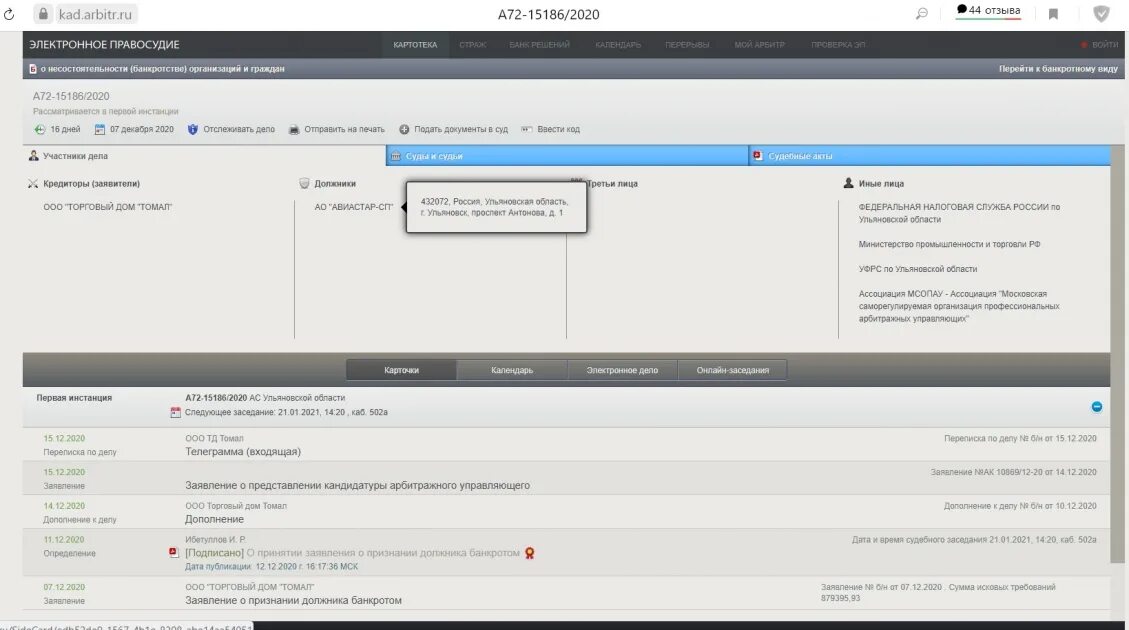Viewport: 1129px width, 630px height.
Task: Click the red signature seal icon
Action: (x=529, y=553)
